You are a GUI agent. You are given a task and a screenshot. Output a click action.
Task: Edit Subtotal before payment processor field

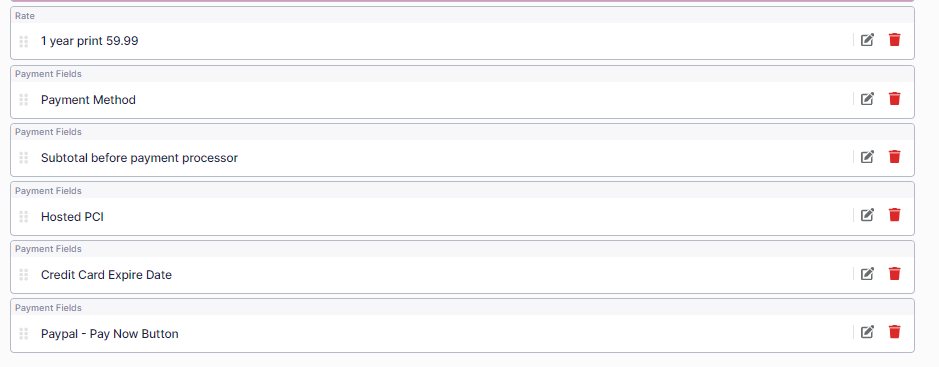[x=867, y=157]
